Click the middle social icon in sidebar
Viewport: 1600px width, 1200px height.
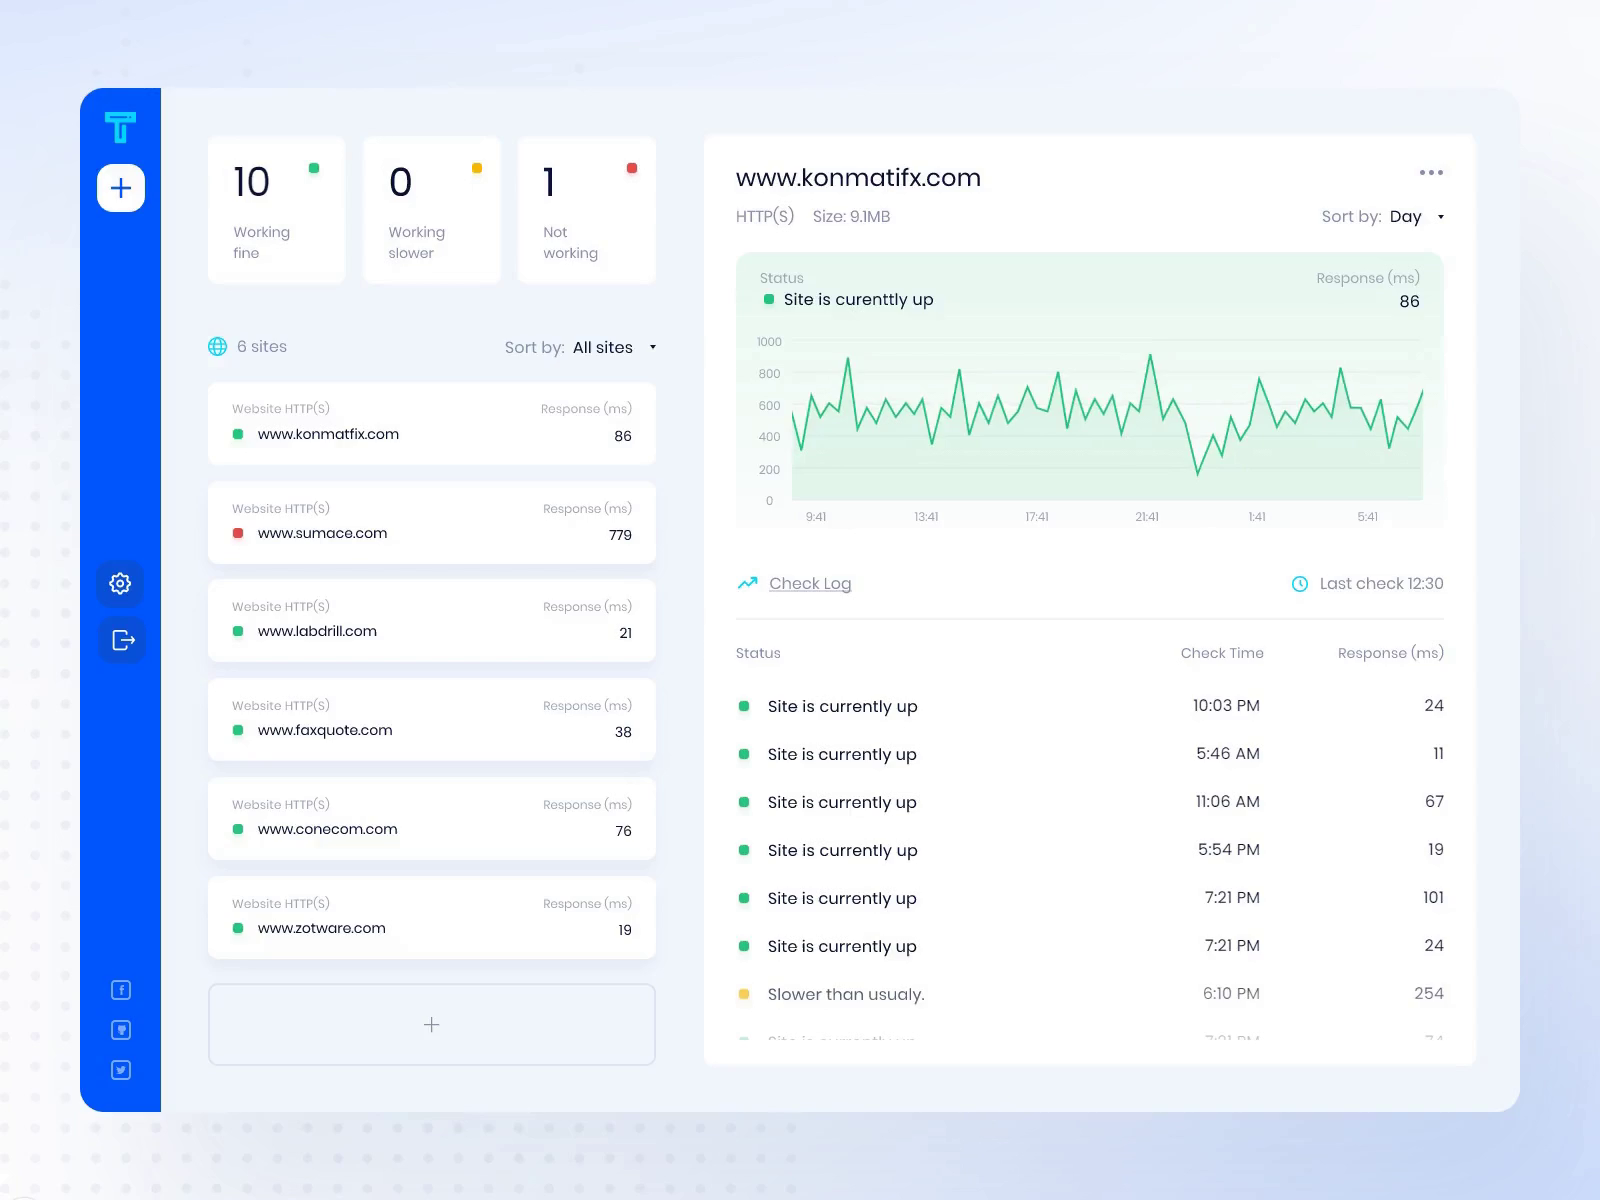coord(121,1030)
